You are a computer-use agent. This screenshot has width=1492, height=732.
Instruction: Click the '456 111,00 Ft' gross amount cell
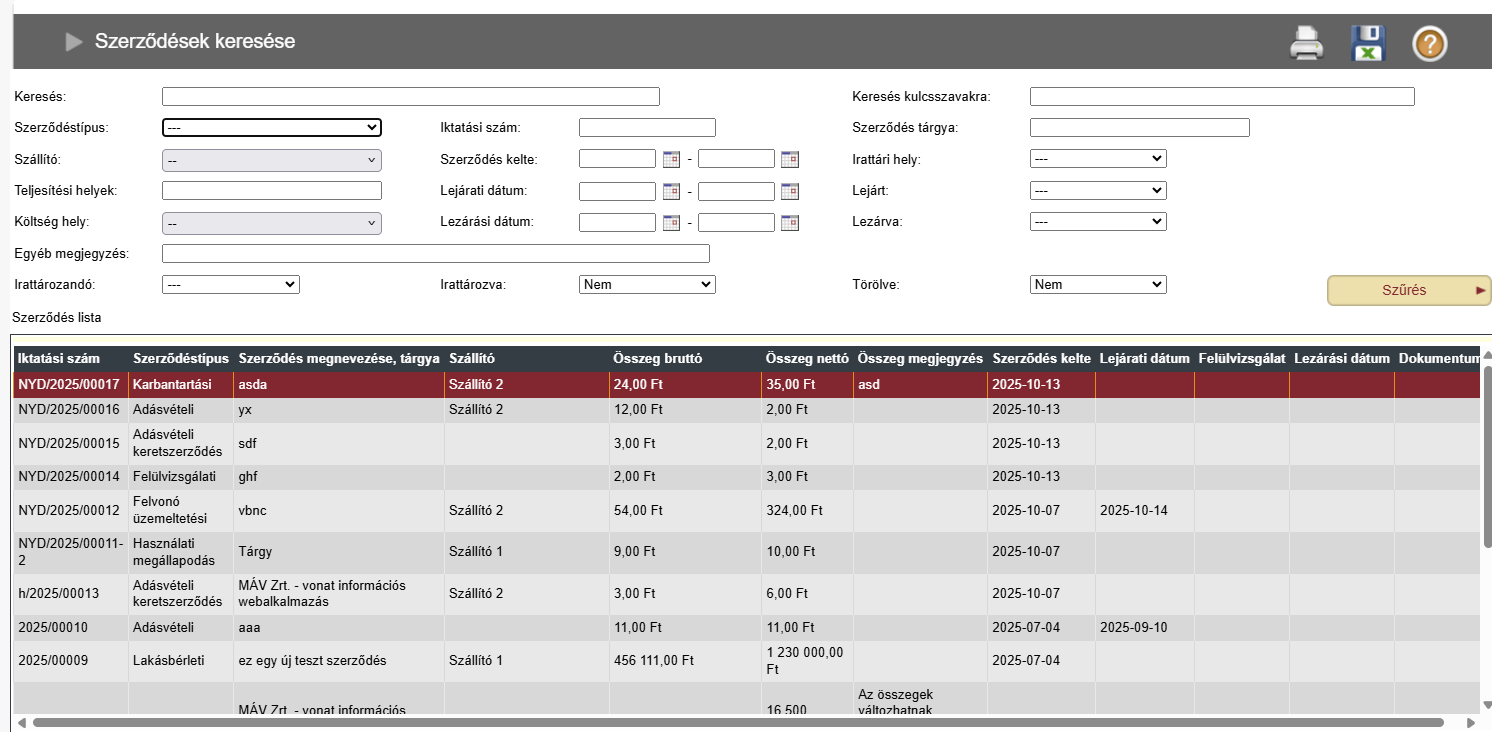(x=684, y=661)
